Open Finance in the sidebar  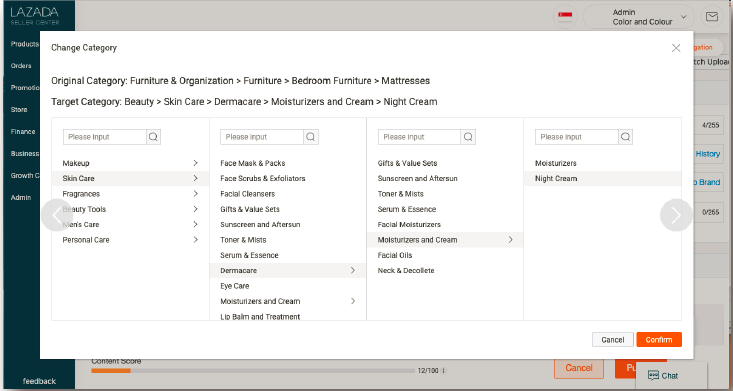click(23, 131)
